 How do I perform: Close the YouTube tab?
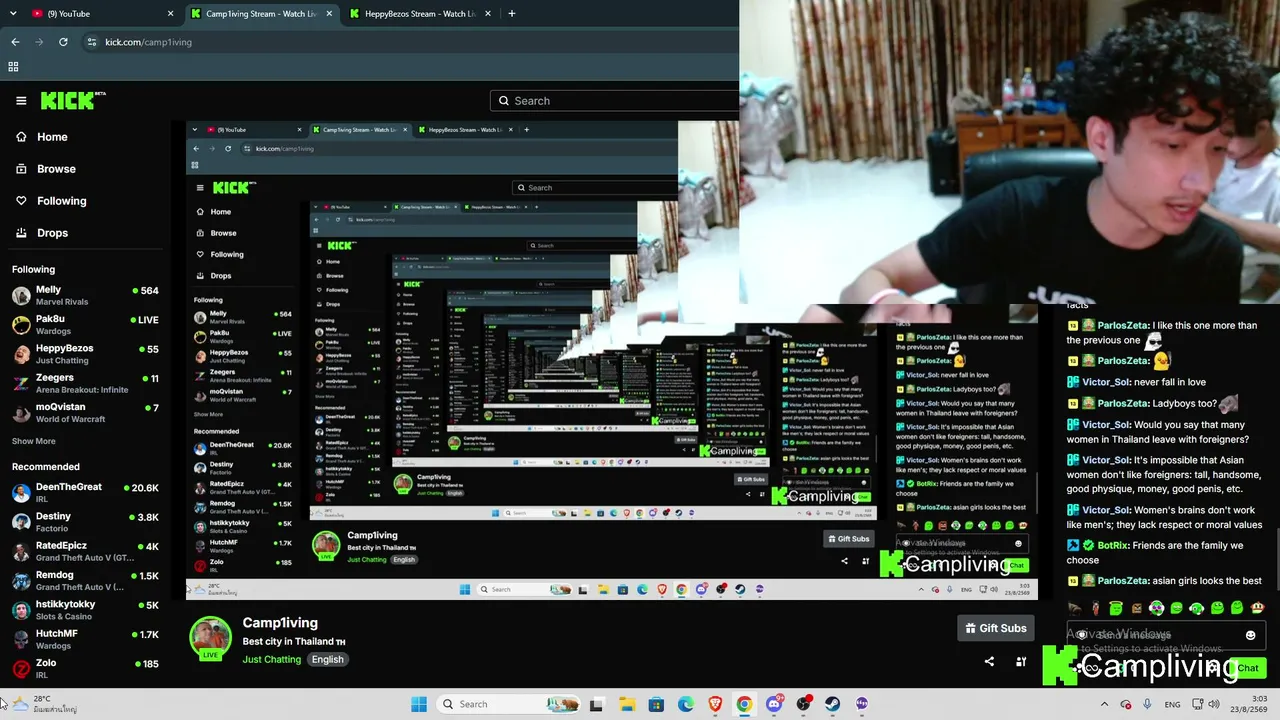coord(170,14)
